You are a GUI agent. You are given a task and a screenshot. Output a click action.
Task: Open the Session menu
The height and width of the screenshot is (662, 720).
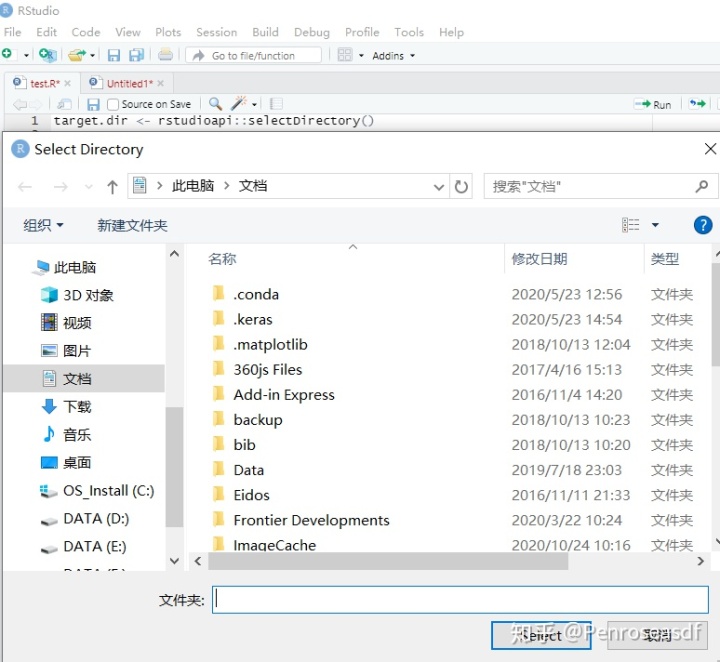pos(217,32)
